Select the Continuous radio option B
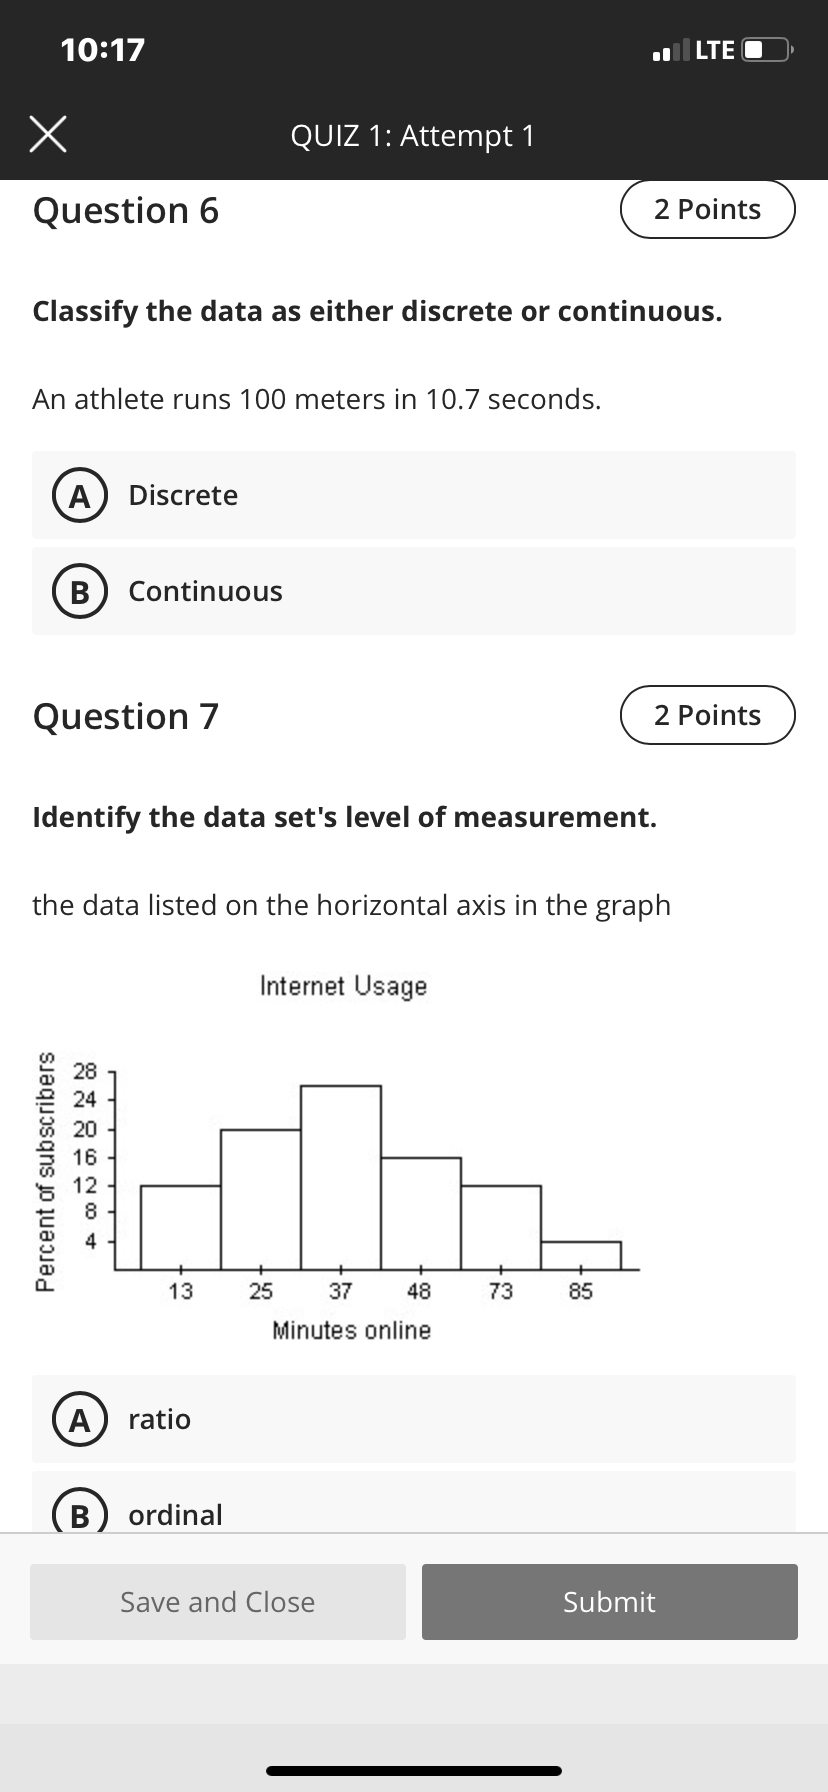Image resolution: width=828 pixels, height=1792 pixels. click(414, 591)
